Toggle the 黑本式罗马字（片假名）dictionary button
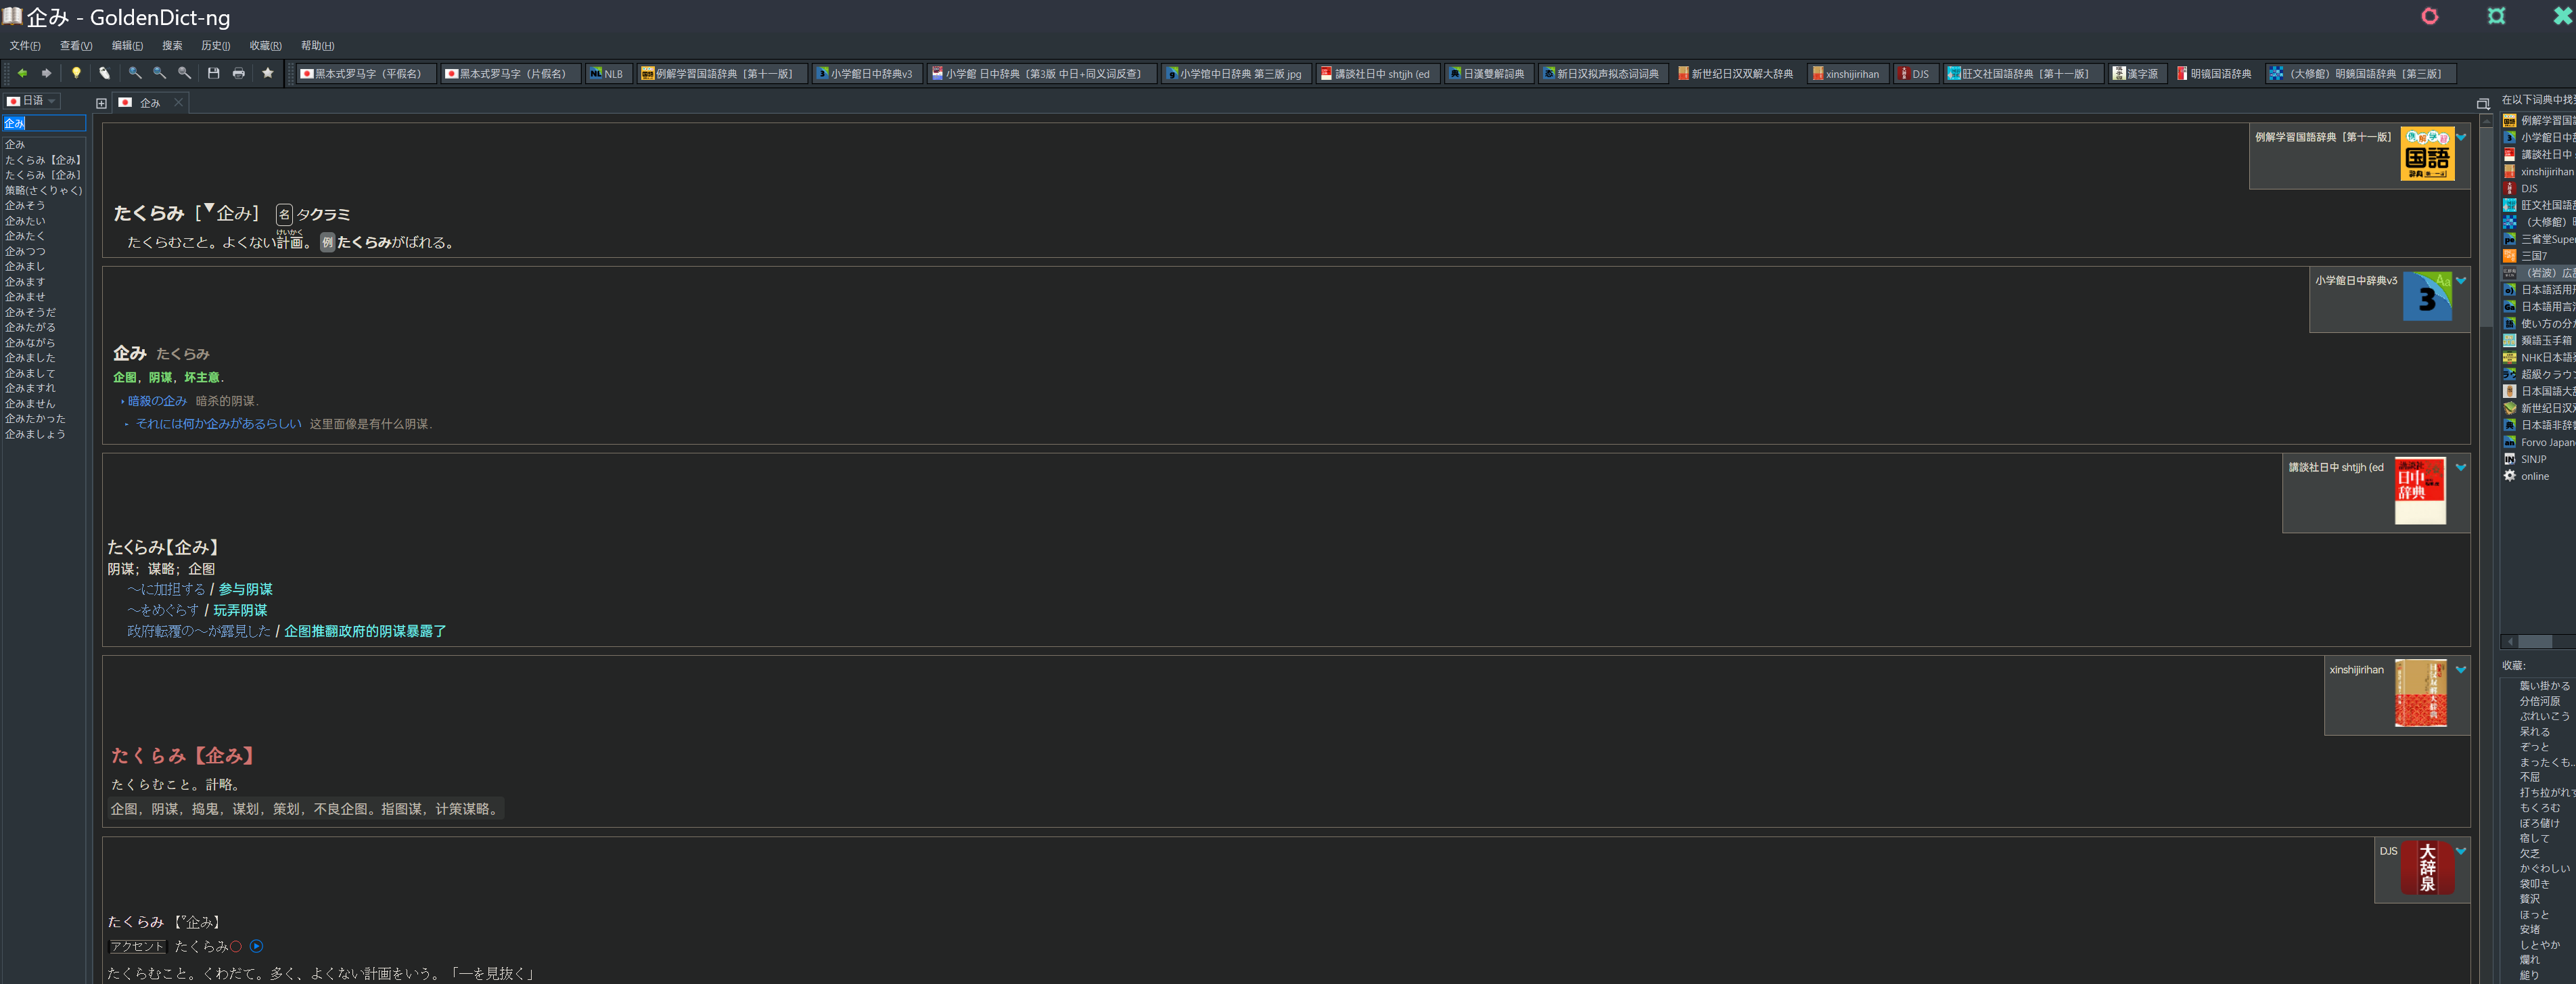The width and height of the screenshot is (2576, 984). [x=510, y=73]
